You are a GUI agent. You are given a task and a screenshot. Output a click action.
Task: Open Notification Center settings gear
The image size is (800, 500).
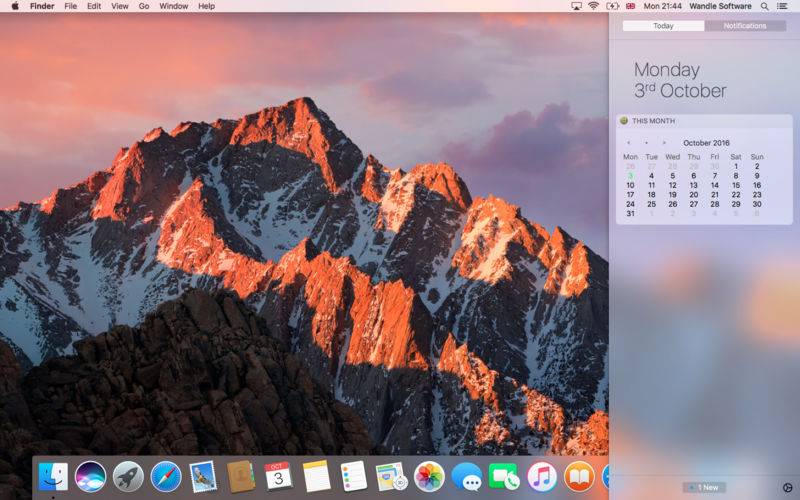787,487
